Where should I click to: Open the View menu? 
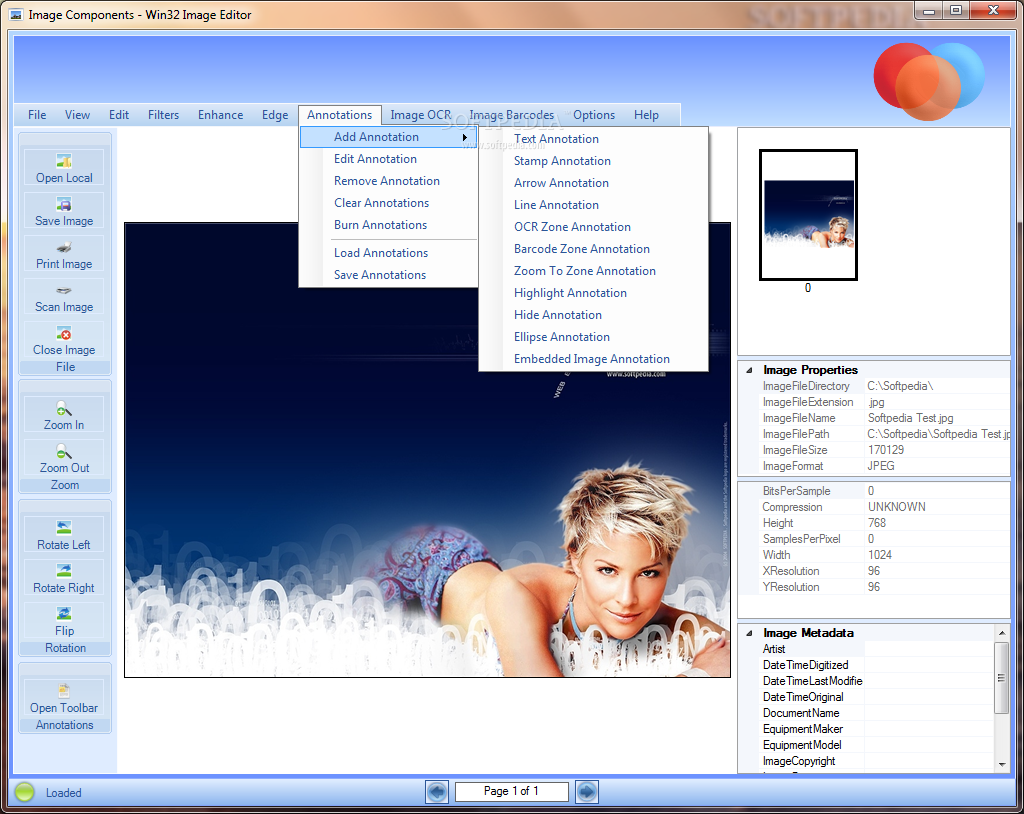click(x=77, y=115)
